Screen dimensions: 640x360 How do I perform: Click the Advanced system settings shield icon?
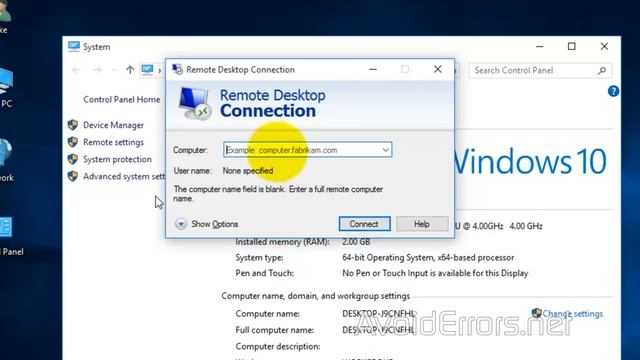point(73,176)
